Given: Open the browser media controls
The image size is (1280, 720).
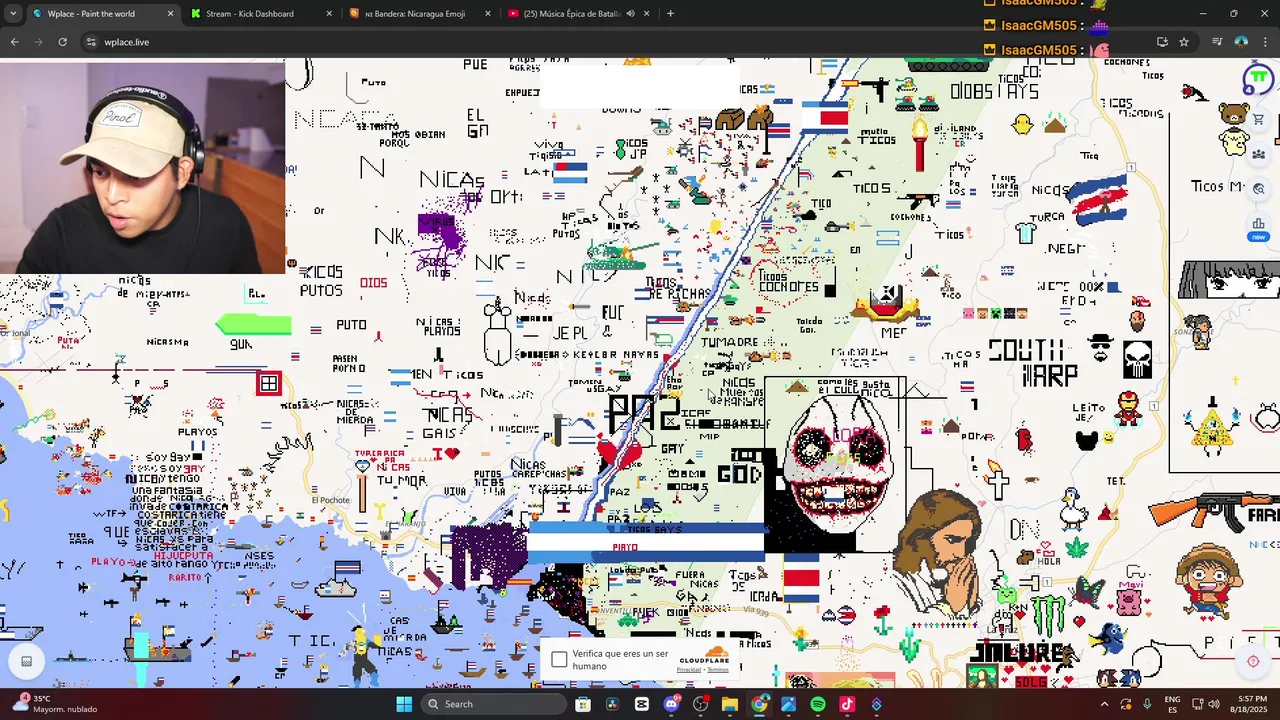Looking at the screenshot, I should (x=1217, y=42).
